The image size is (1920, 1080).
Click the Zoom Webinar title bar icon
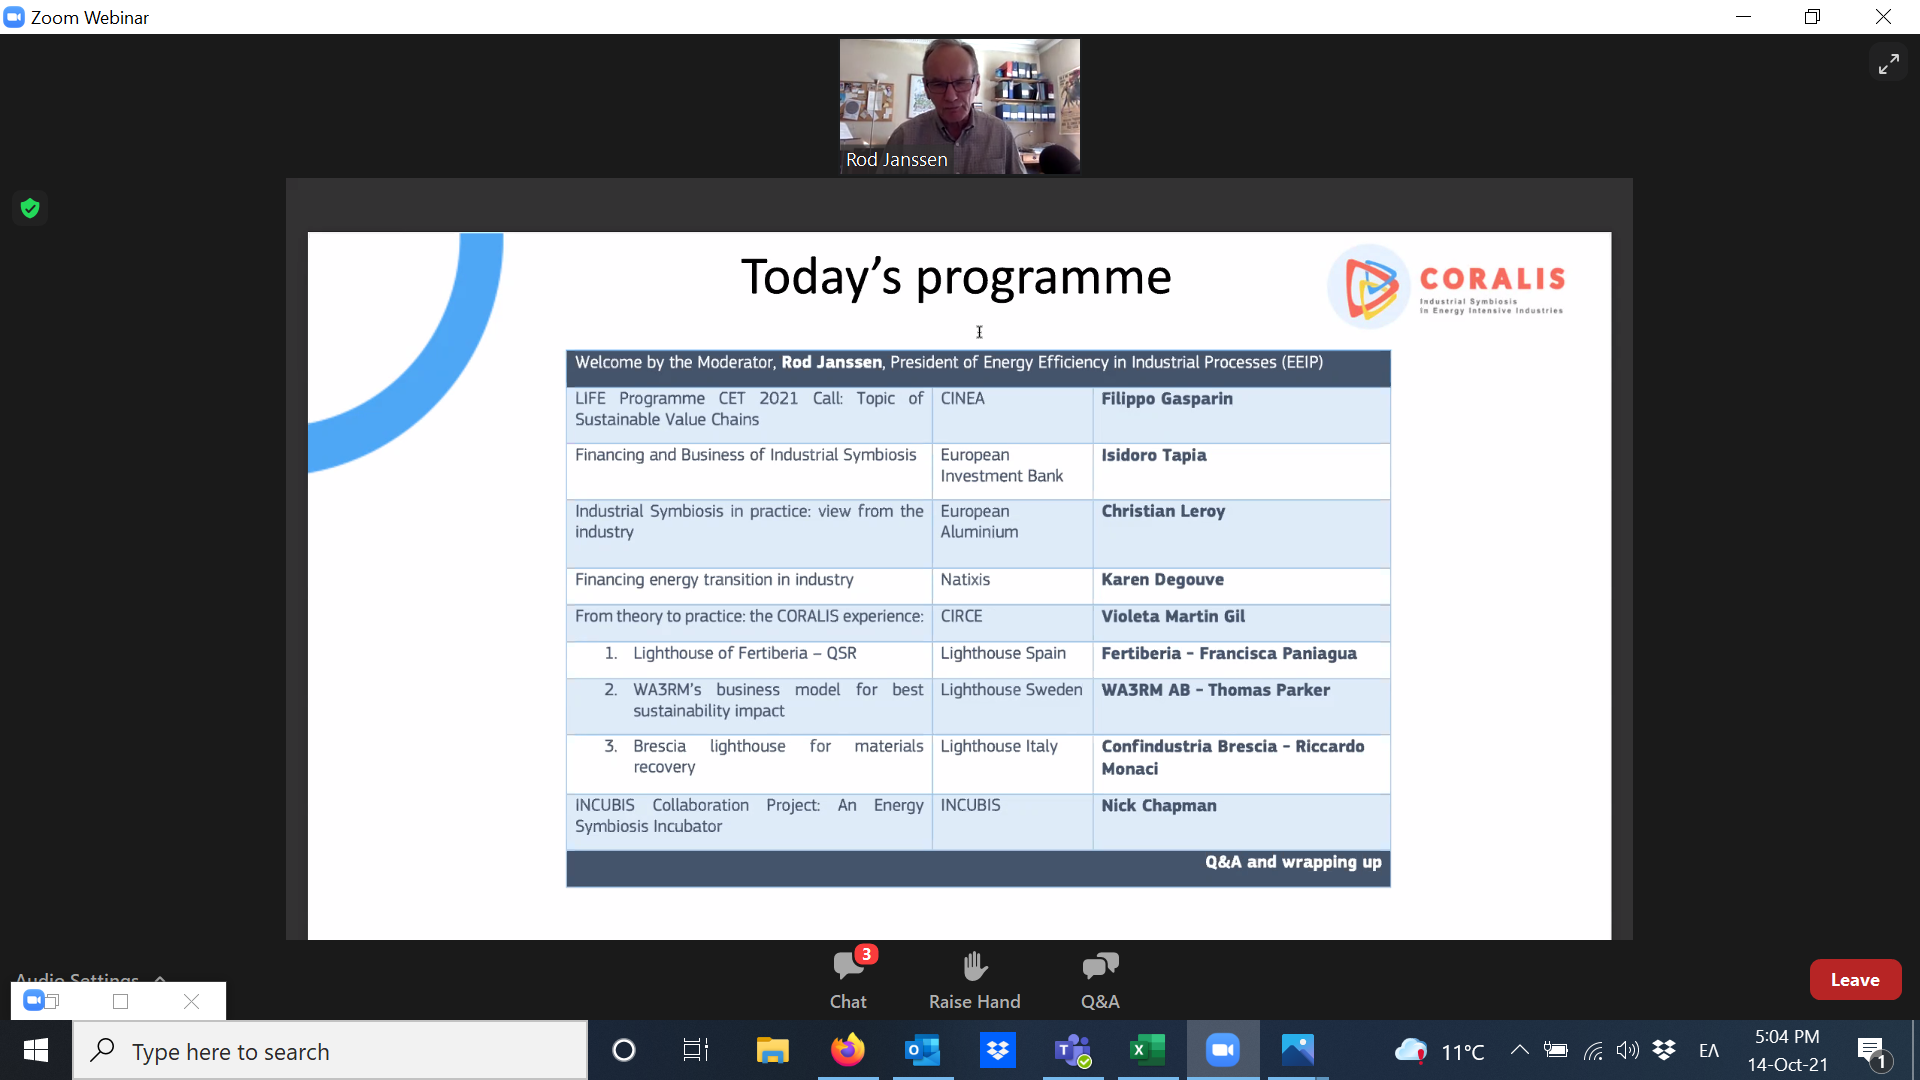14,17
